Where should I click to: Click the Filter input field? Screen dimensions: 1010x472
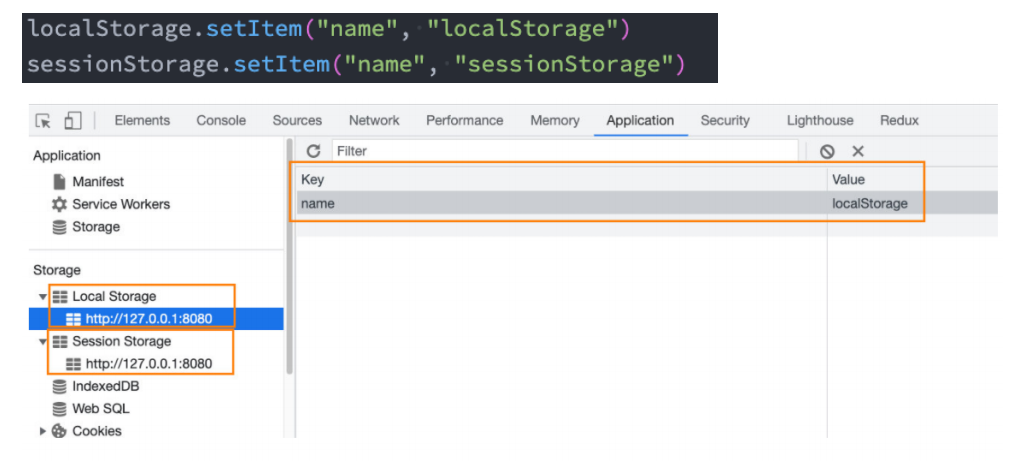coord(564,151)
